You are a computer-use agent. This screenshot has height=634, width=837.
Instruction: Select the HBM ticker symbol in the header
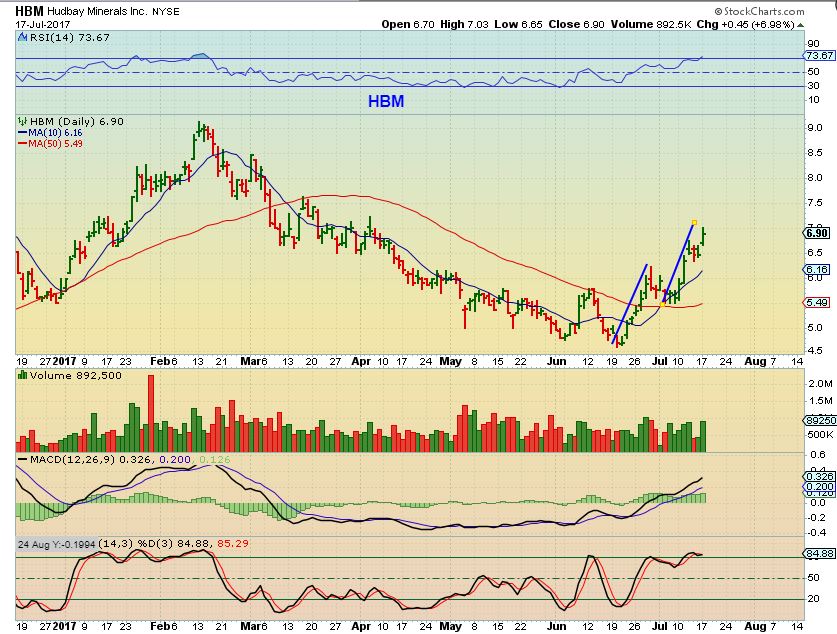pyautogui.click(x=29, y=11)
